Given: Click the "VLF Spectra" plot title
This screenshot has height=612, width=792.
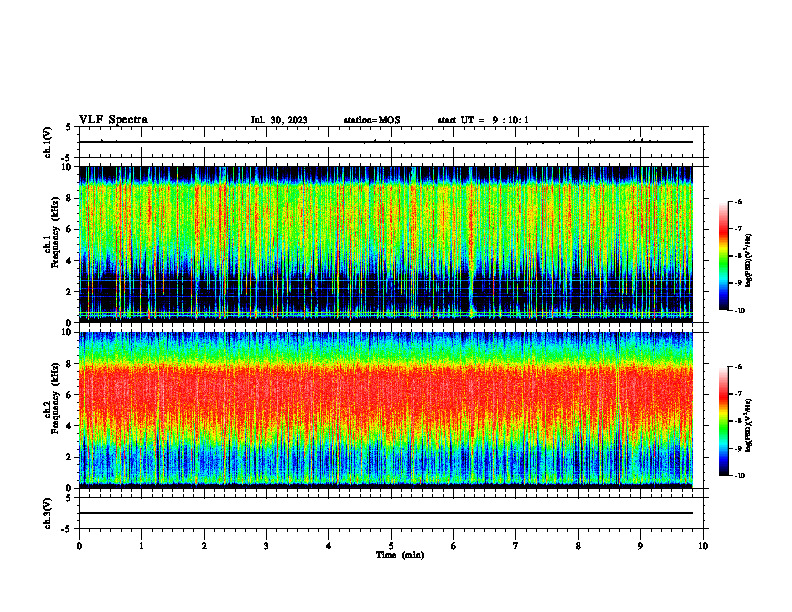Looking at the screenshot, I should pos(113,120).
